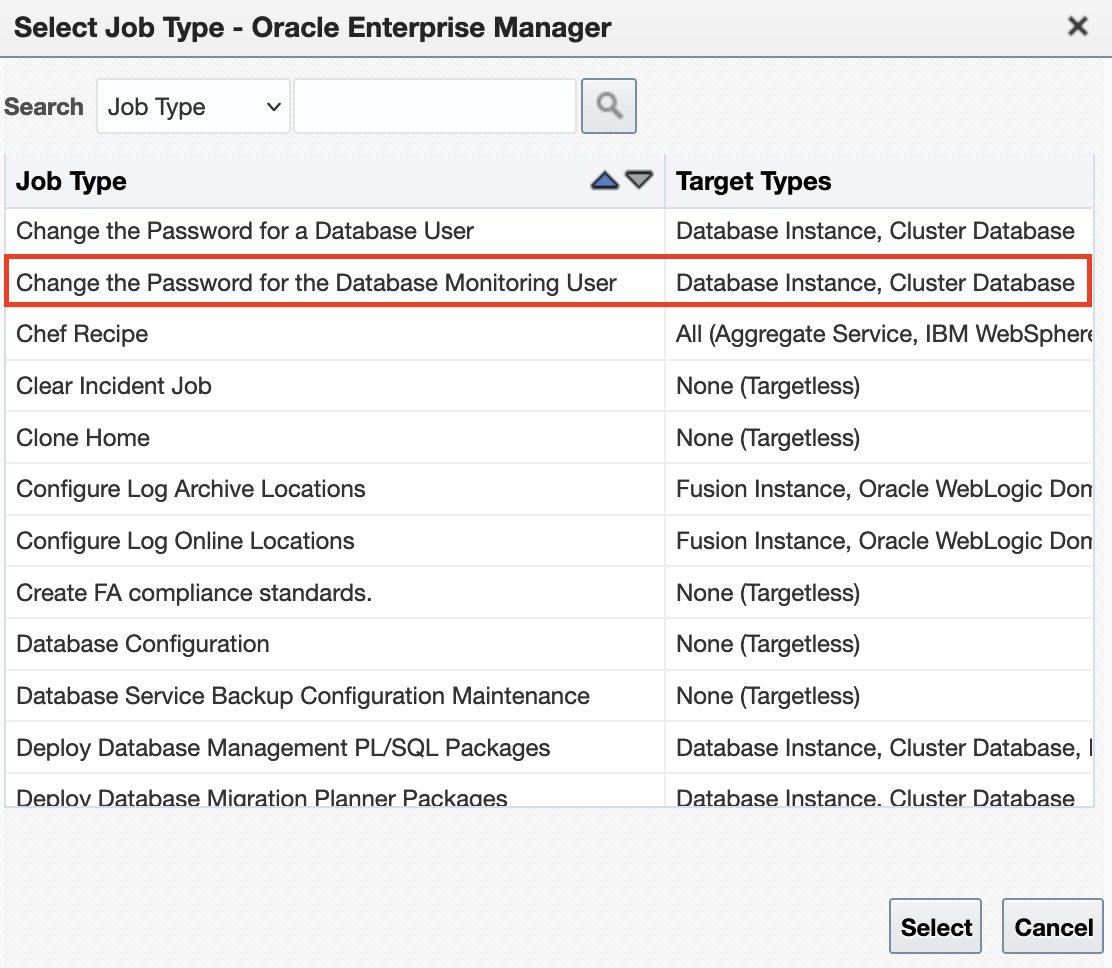
Task: Close the Select Job Type dialog
Action: point(1077,27)
